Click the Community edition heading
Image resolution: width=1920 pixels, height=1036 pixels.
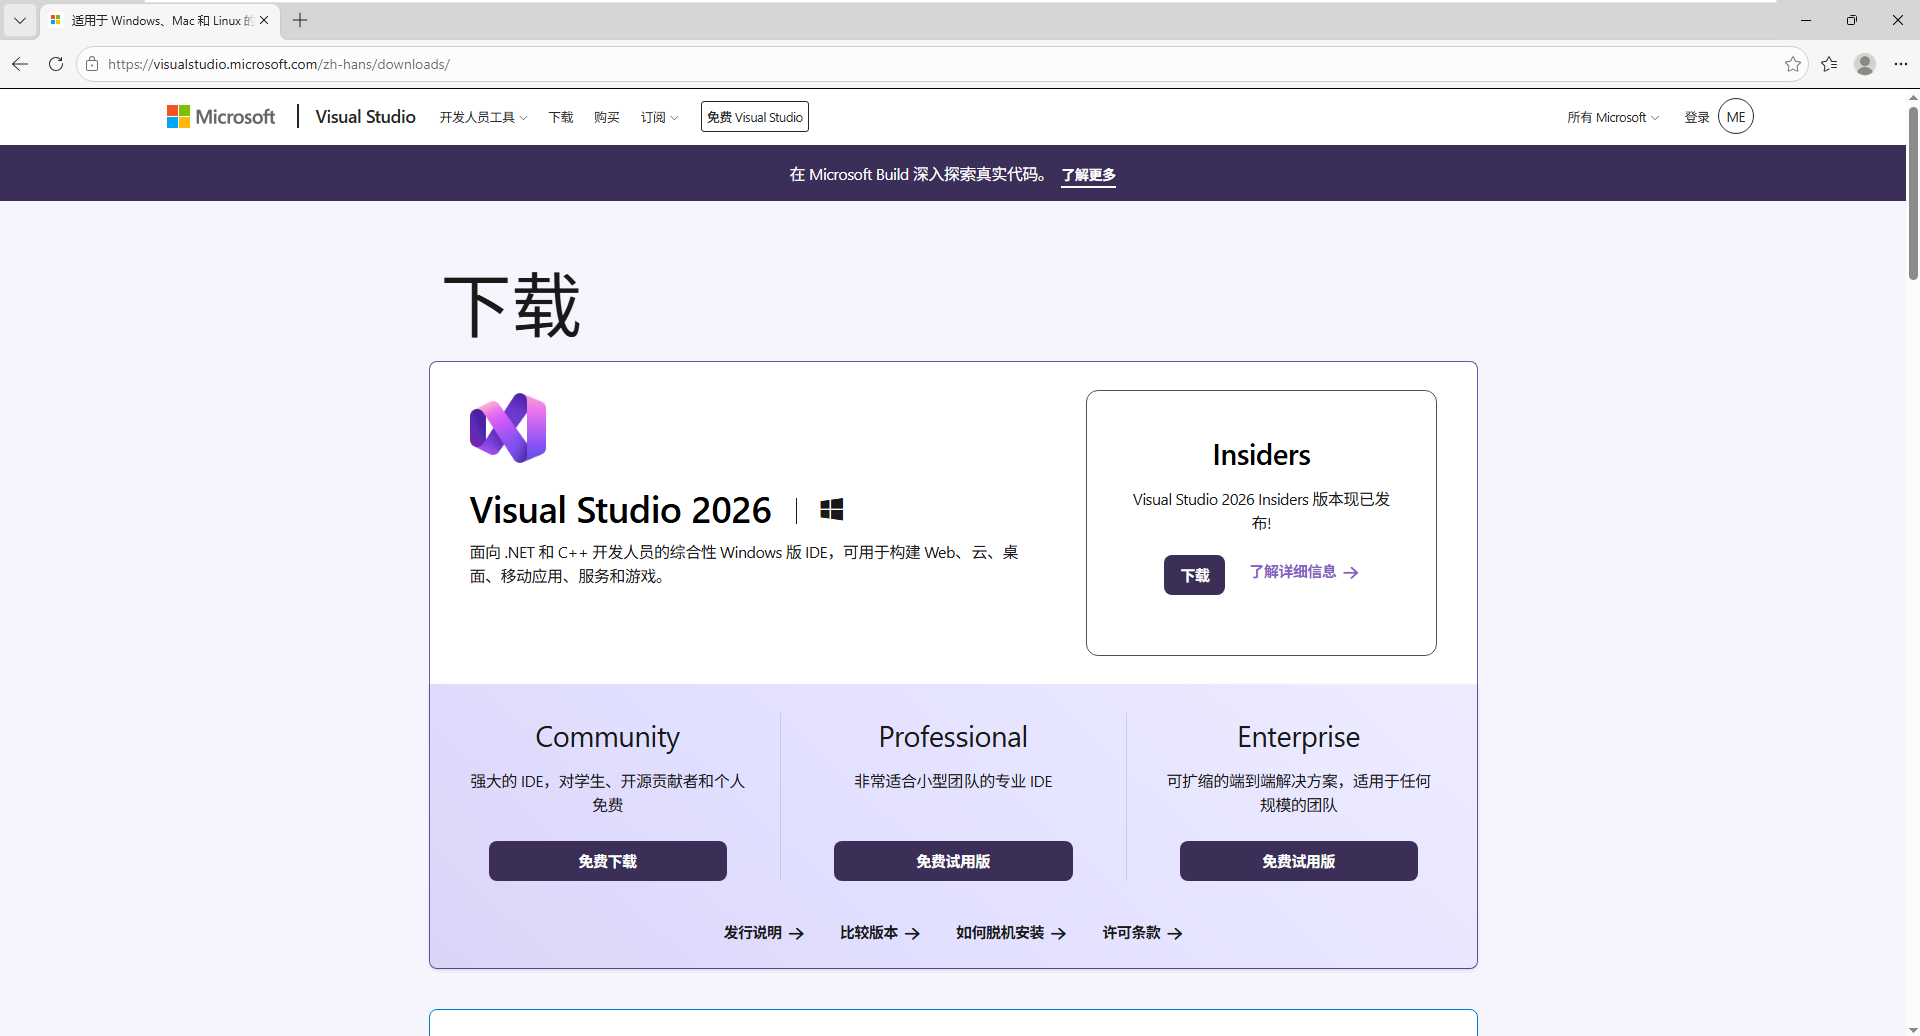point(608,737)
